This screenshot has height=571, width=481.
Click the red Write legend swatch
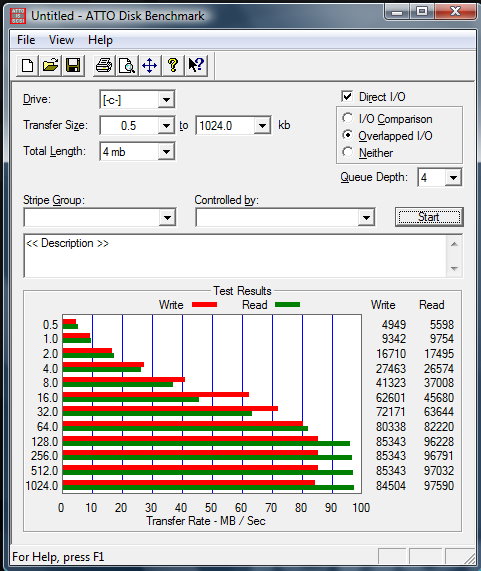pos(204,304)
